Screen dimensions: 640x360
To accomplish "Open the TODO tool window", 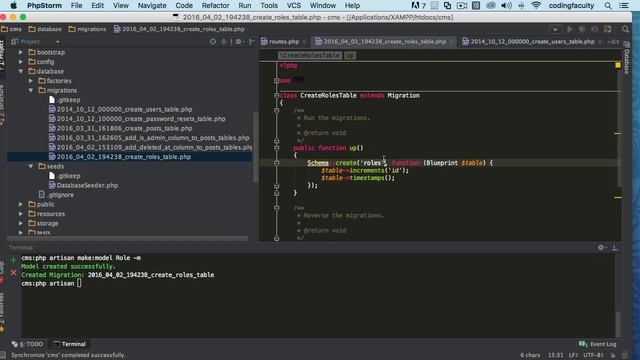I will coord(27,344).
